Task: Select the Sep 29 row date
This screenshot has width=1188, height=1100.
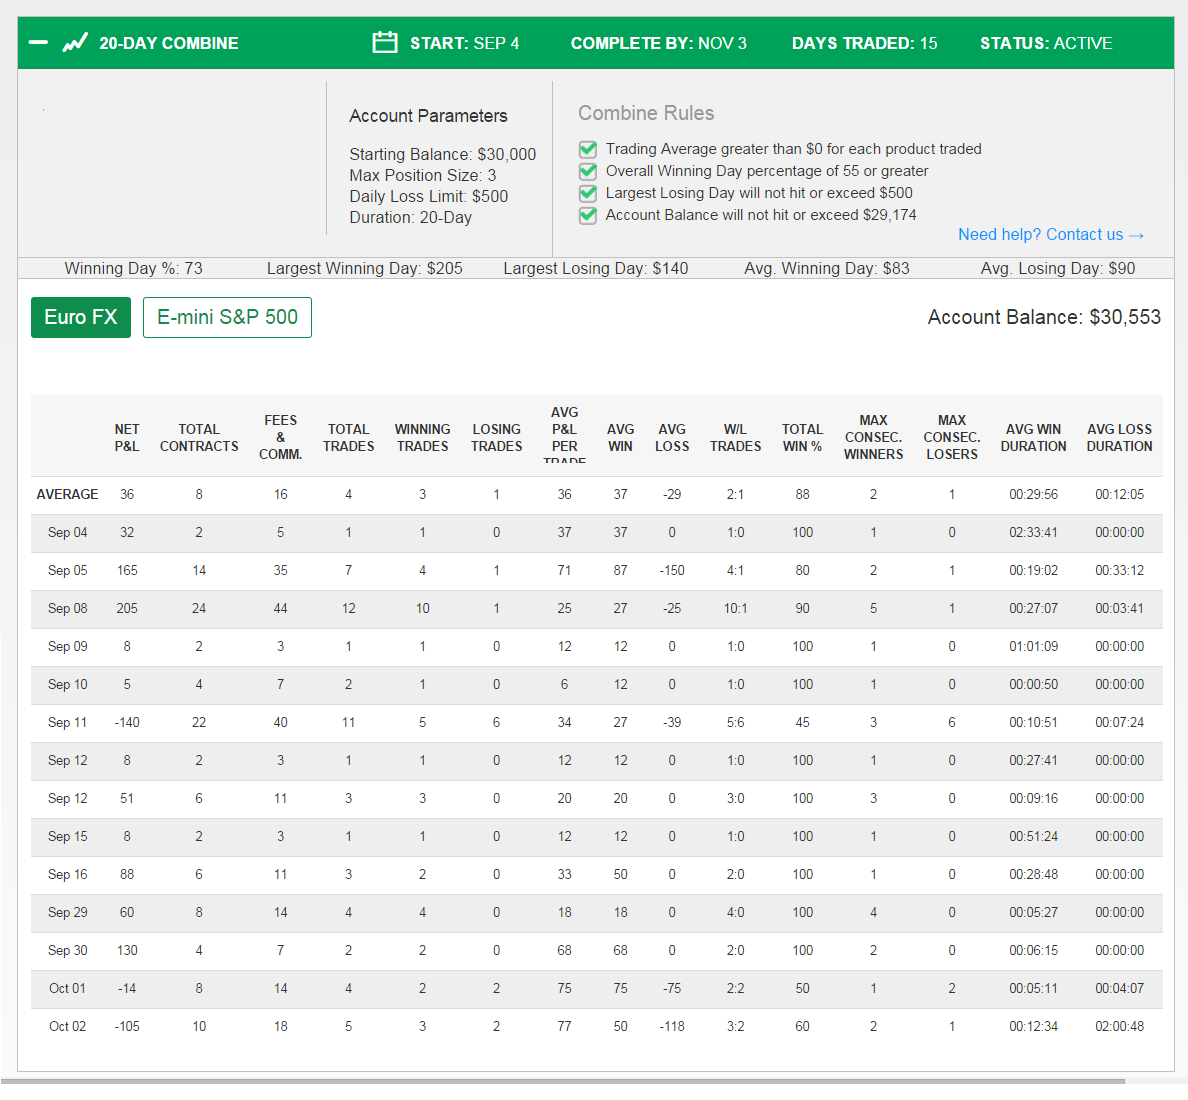Action: pos(67,912)
